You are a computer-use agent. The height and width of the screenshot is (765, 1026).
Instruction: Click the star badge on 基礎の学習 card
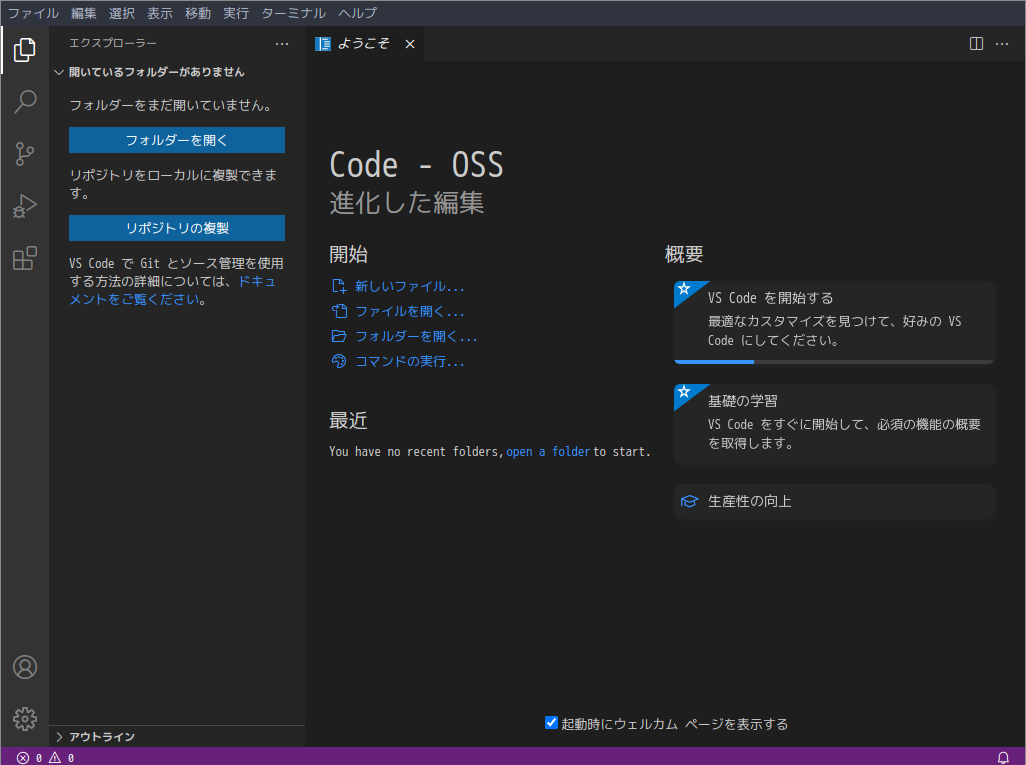coord(684,391)
